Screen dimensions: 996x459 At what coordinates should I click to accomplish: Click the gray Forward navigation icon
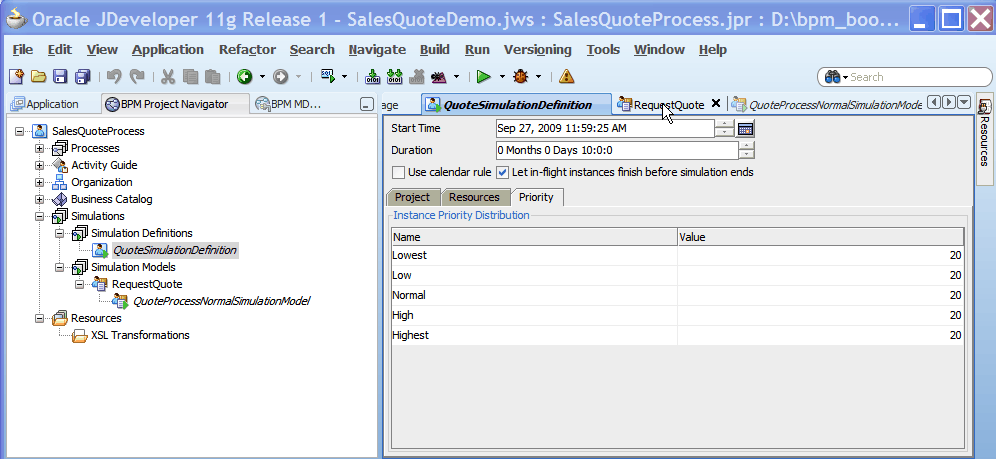coord(280,77)
